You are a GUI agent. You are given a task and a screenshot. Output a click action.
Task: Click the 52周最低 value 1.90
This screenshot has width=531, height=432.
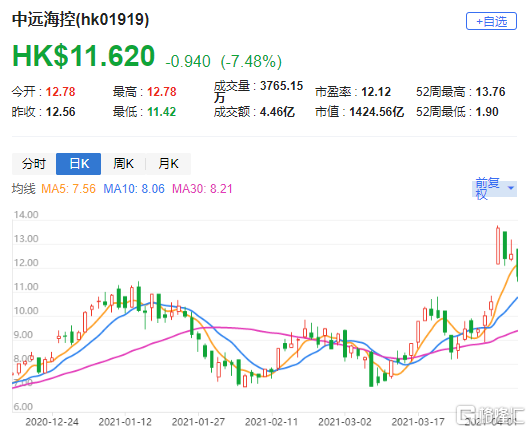coord(487,112)
